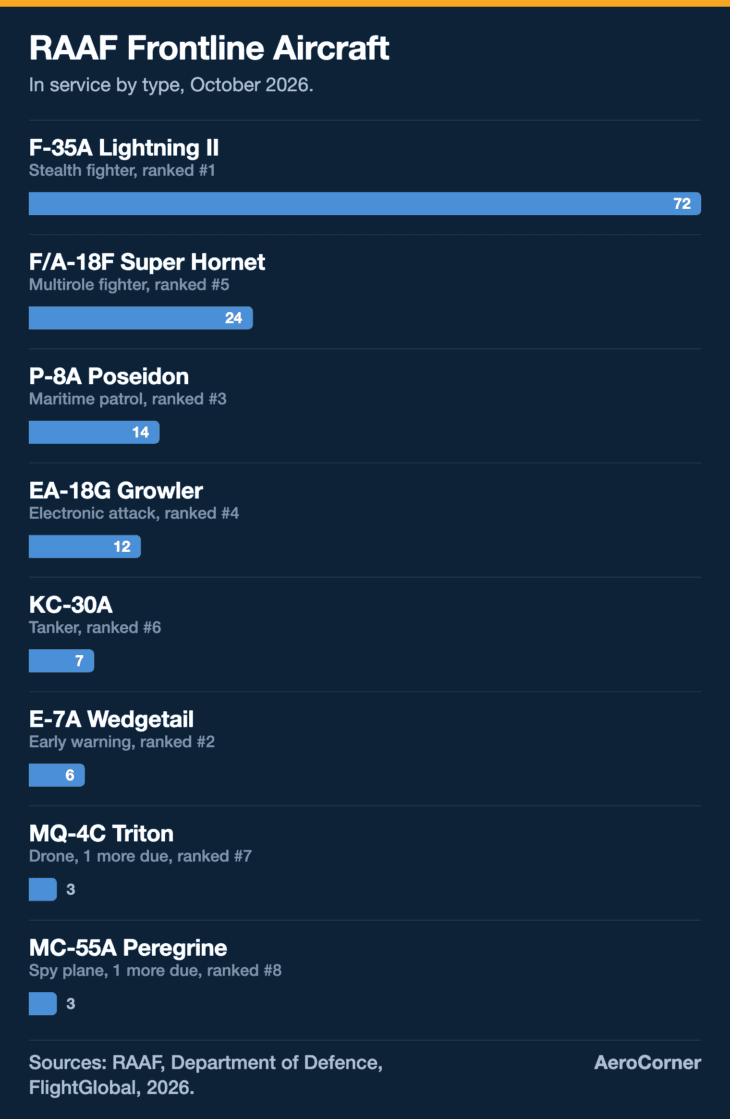
Task: Select the KC-30A heading
Action: [71, 604]
